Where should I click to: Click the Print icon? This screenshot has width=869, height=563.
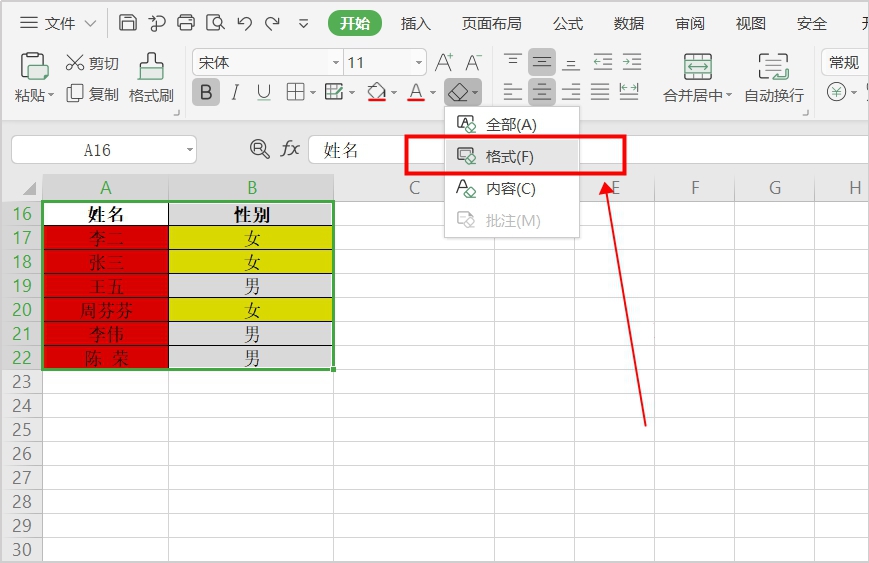tap(186, 23)
